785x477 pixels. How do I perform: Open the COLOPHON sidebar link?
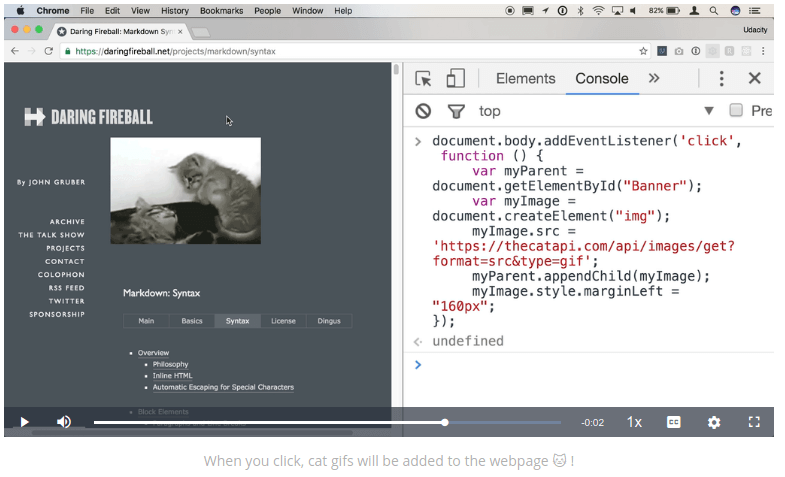click(x=61, y=275)
